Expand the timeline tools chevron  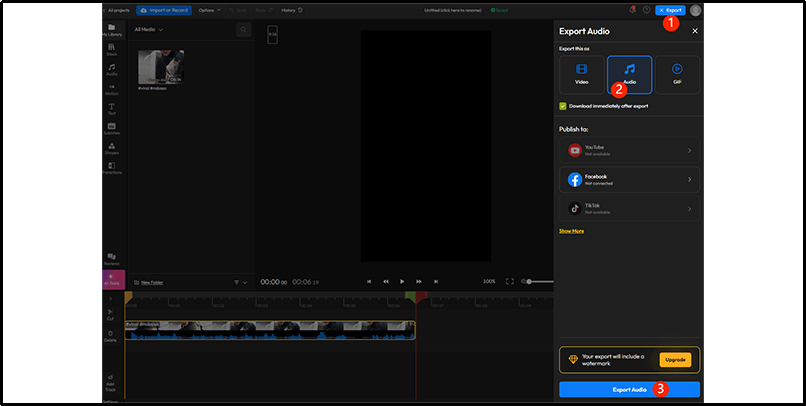coord(110,299)
